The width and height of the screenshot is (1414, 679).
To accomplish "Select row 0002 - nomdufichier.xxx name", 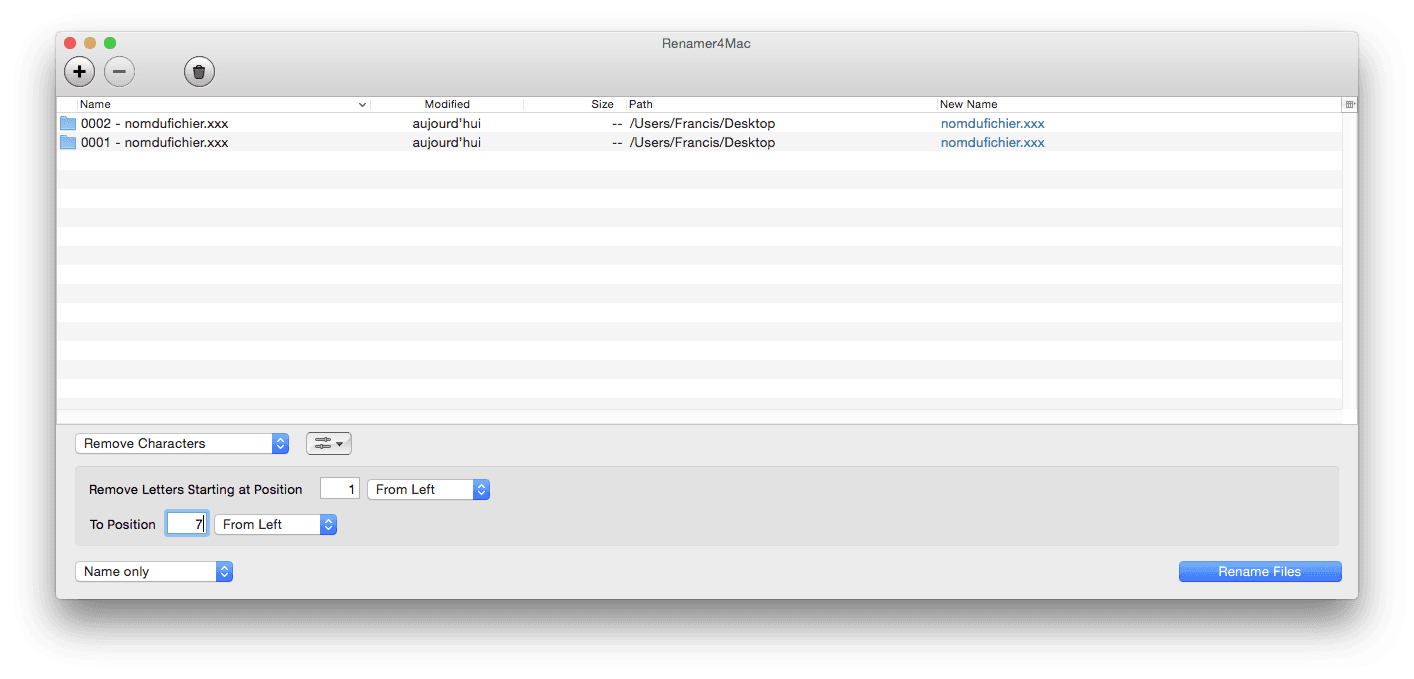I will tap(154, 123).
